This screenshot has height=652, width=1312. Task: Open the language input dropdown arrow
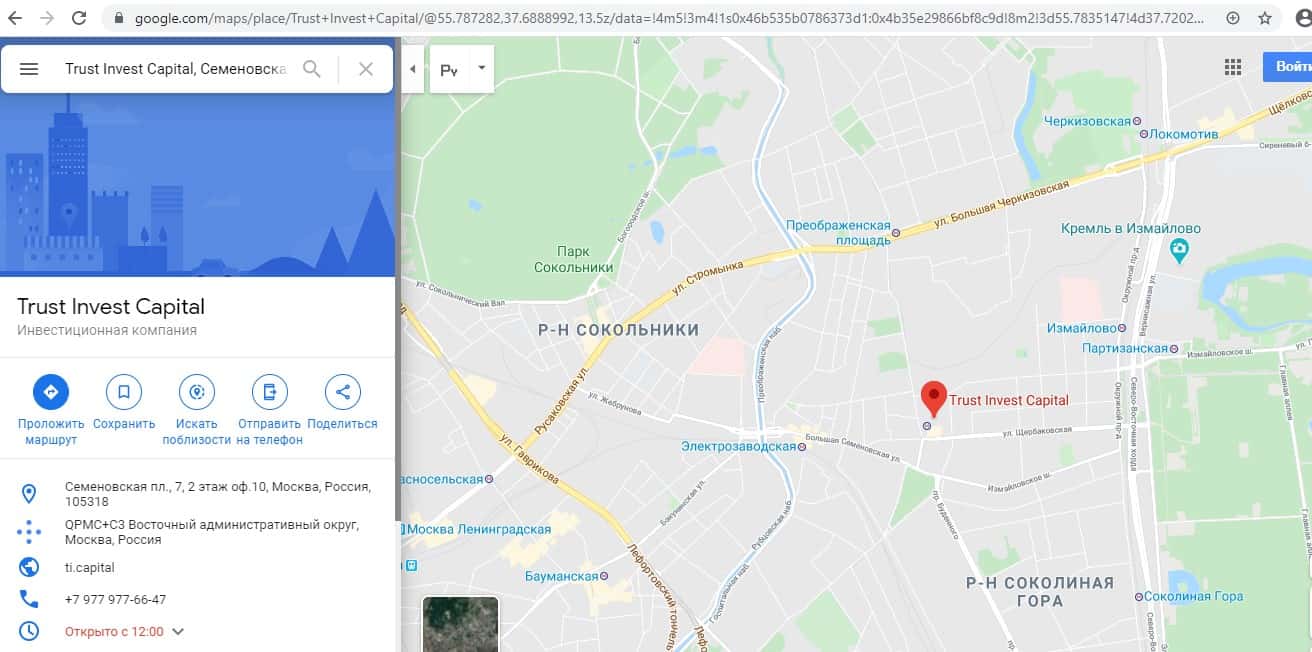pyautogui.click(x=481, y=69)
